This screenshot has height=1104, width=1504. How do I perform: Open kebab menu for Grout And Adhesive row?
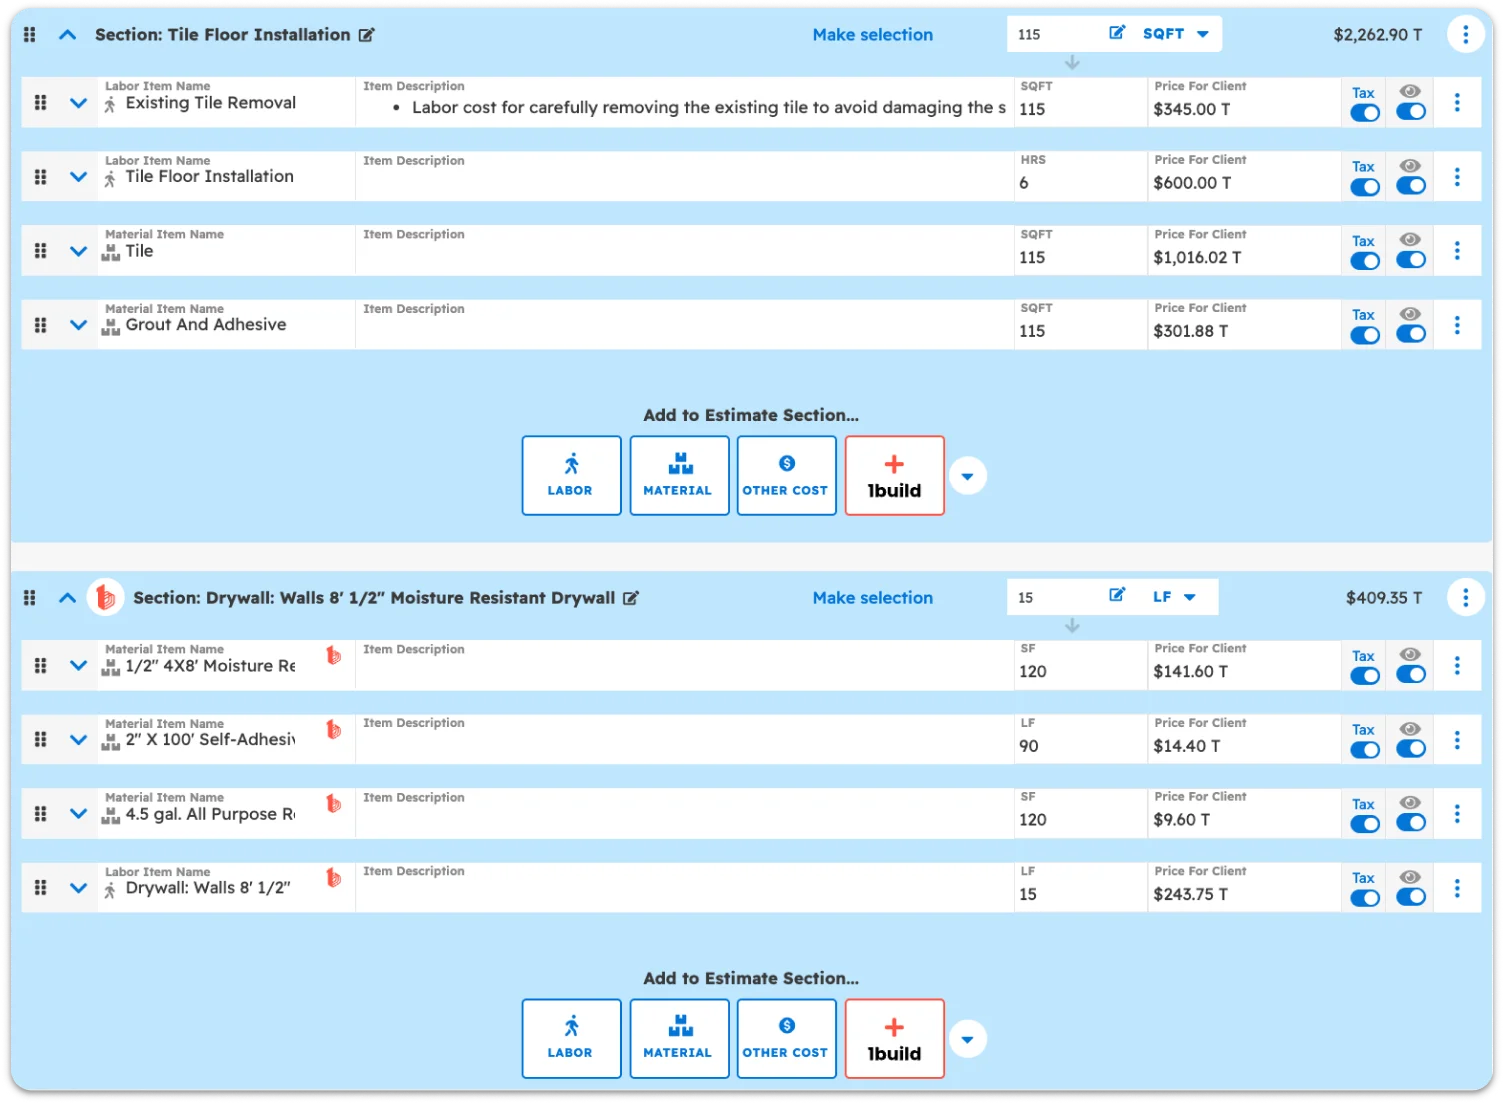point(1457,325)
